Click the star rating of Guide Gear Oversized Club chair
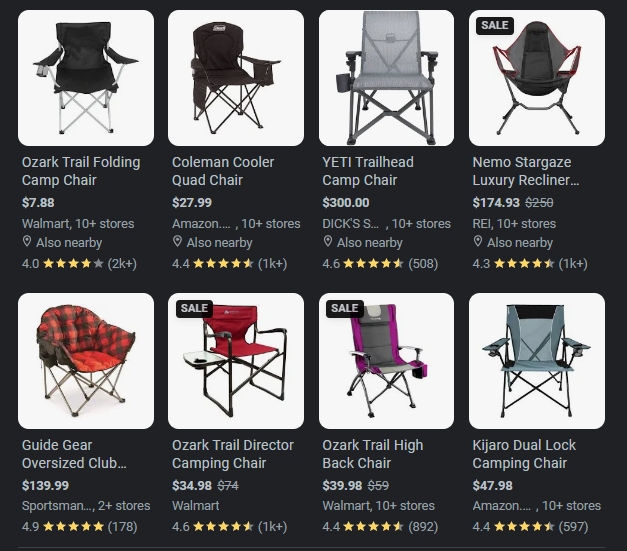Viewport: 627px width, 551px height. pos(73,526)
